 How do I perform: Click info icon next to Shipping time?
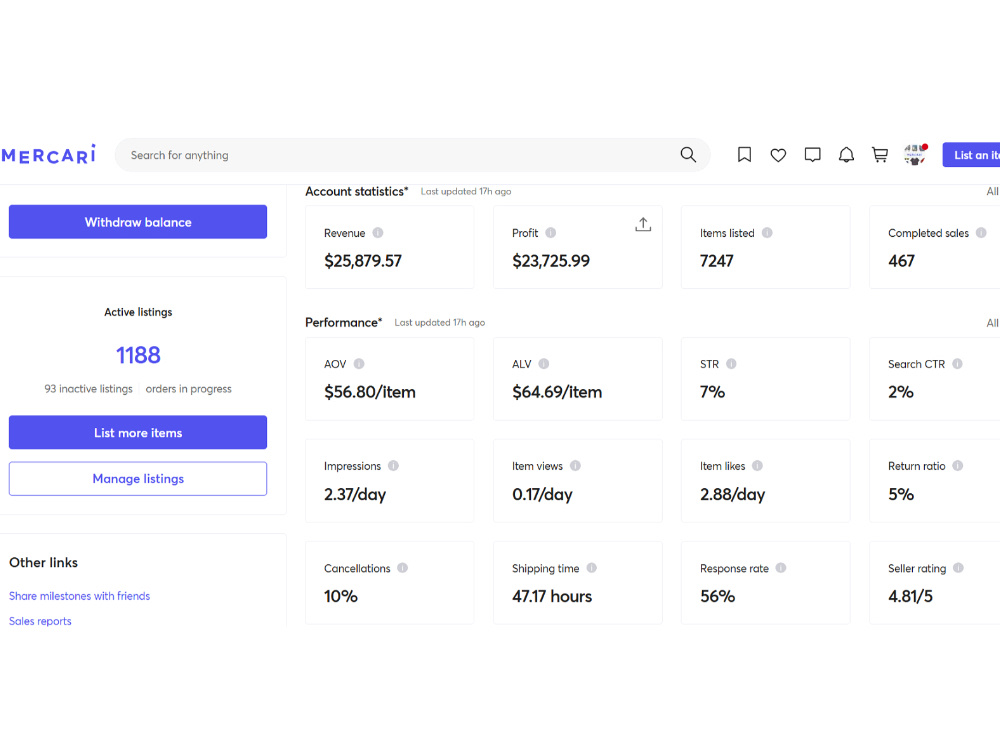(591, 568)
